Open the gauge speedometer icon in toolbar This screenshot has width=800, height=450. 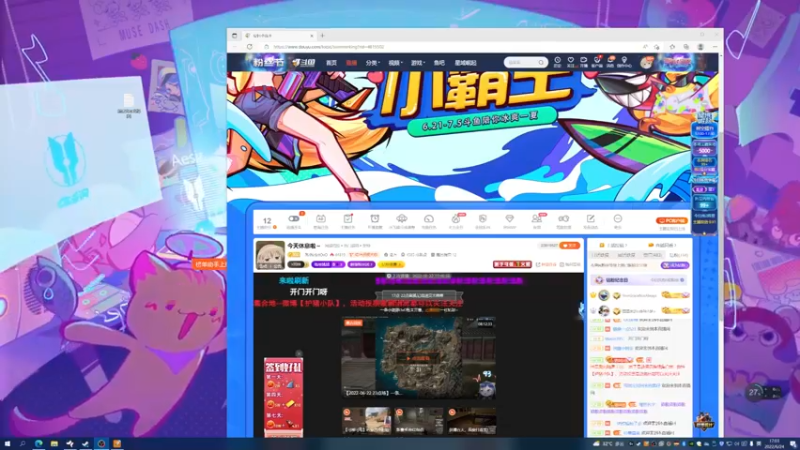click(429, 221)
